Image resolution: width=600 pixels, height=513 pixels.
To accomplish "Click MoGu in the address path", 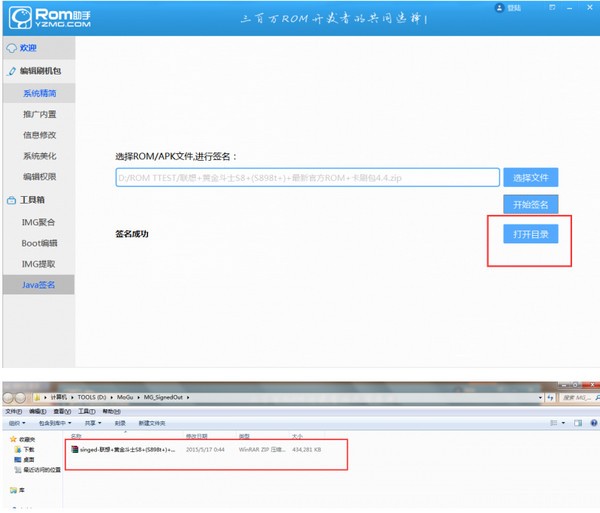I will click(125, 397).
